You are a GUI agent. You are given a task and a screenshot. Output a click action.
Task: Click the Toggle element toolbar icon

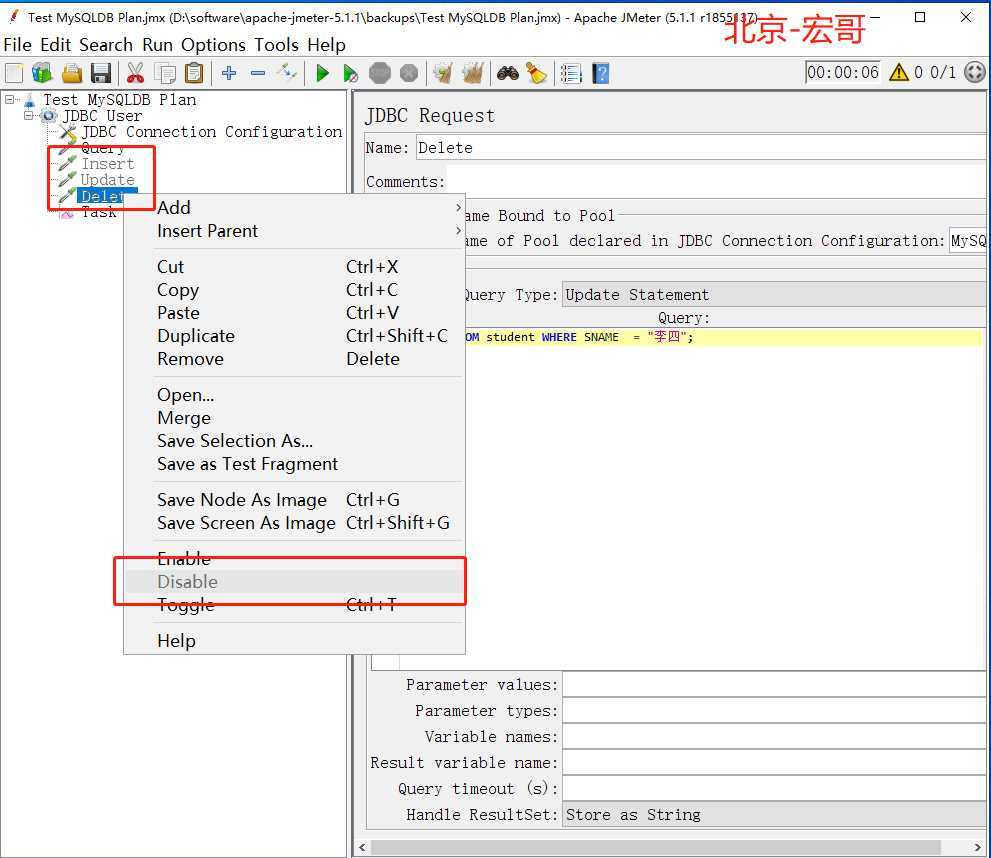(287, 73)
